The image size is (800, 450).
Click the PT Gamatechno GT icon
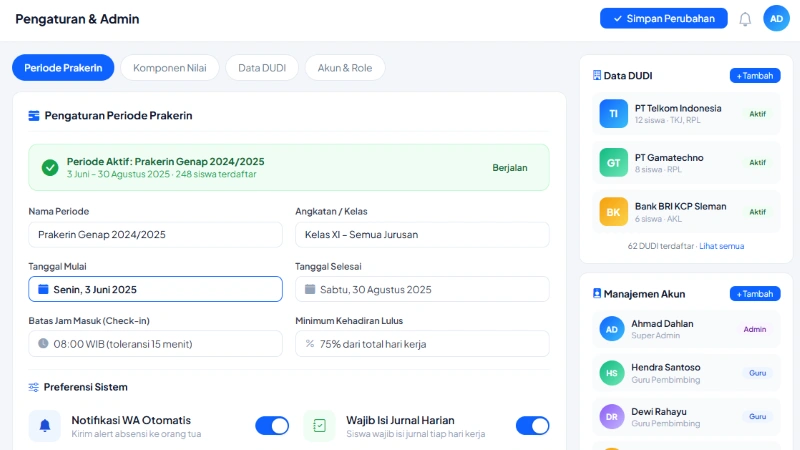tap(614, 162)
